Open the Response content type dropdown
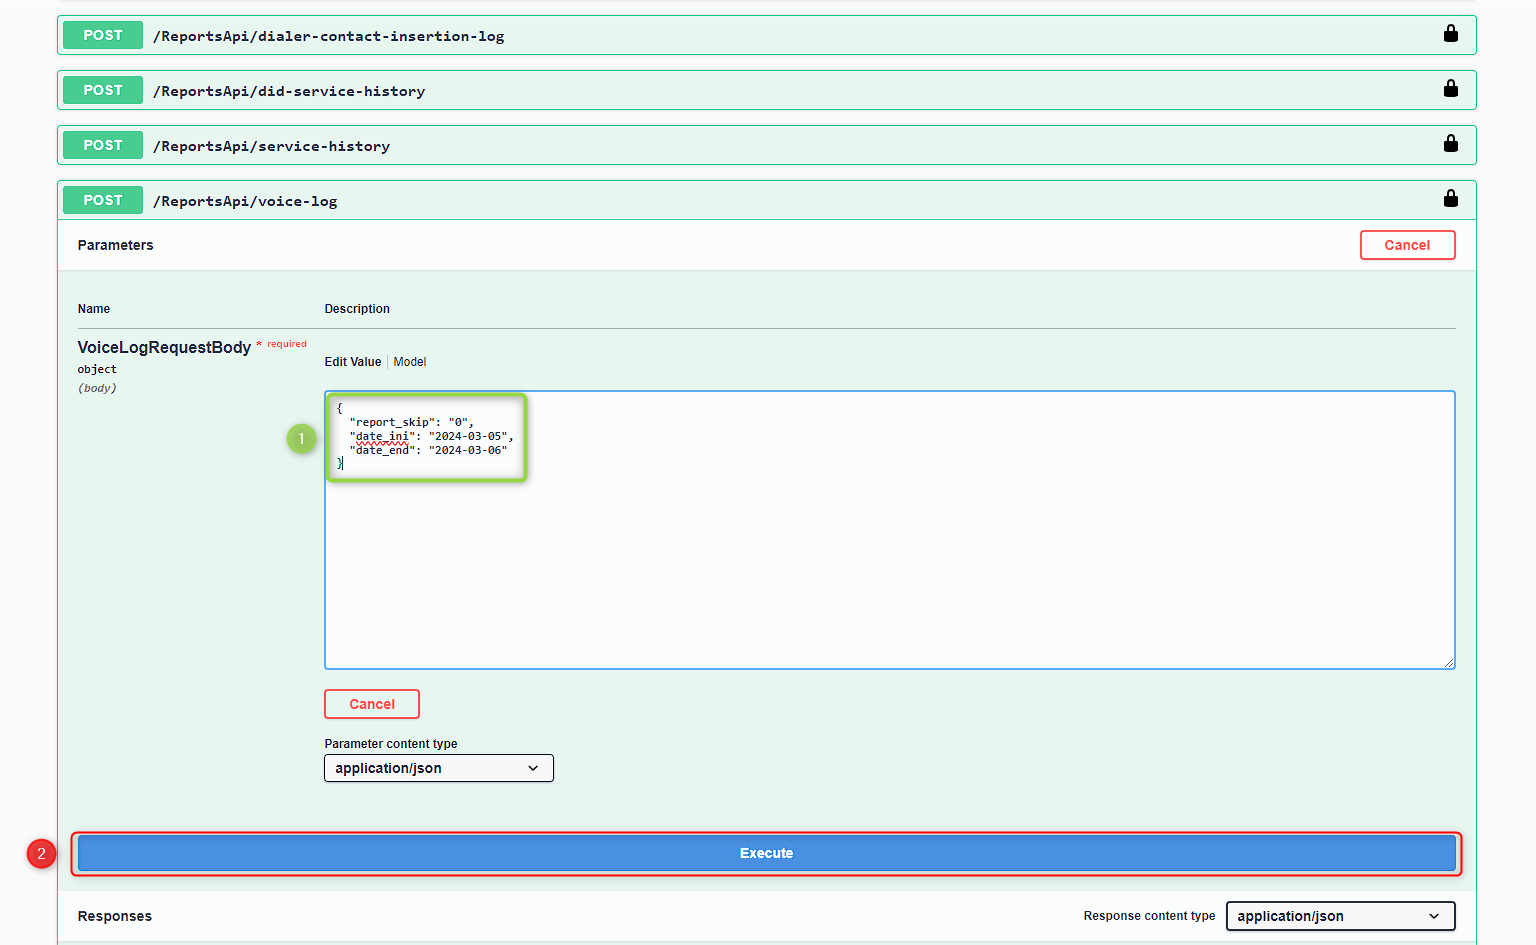1536x945 pixels. tap(1340, 916)
